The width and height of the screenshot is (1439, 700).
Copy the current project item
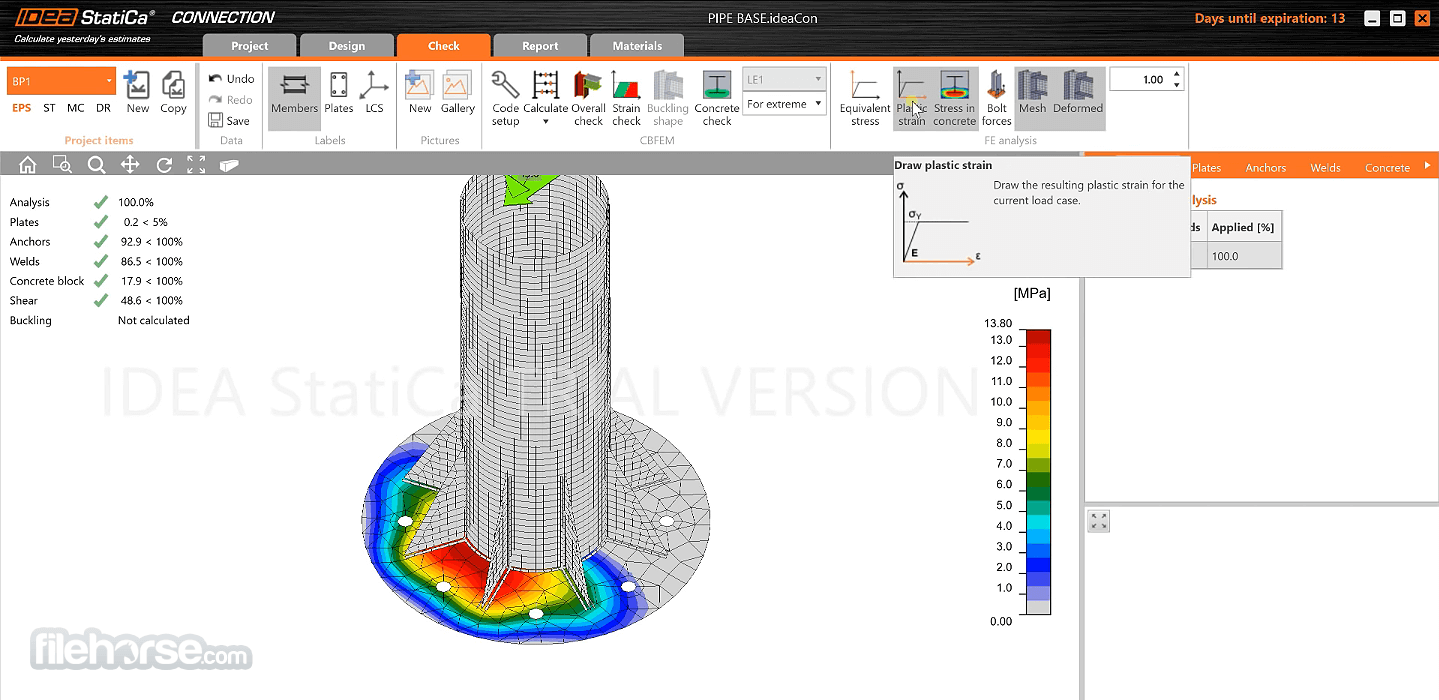coord(173,93)
